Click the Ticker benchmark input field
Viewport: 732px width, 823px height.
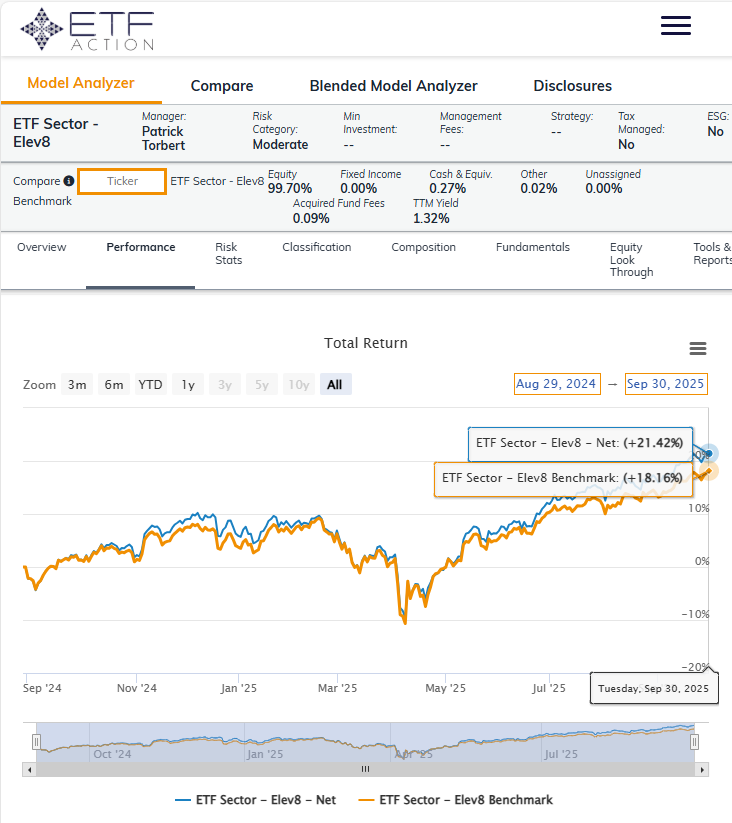[122, 181]
